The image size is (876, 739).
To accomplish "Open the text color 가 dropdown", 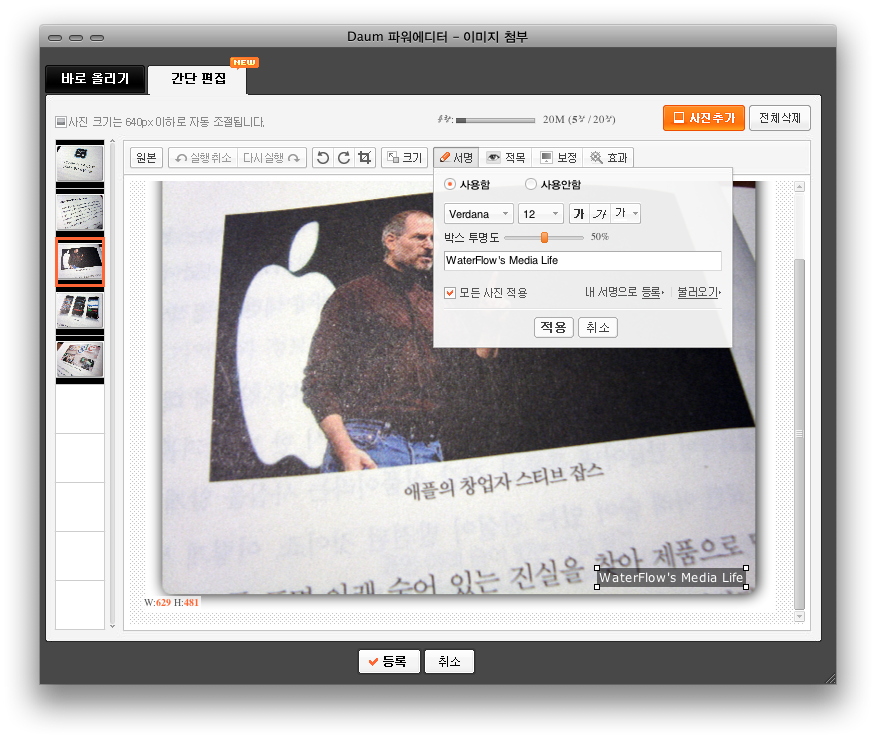I will click(x=625, y=213).
